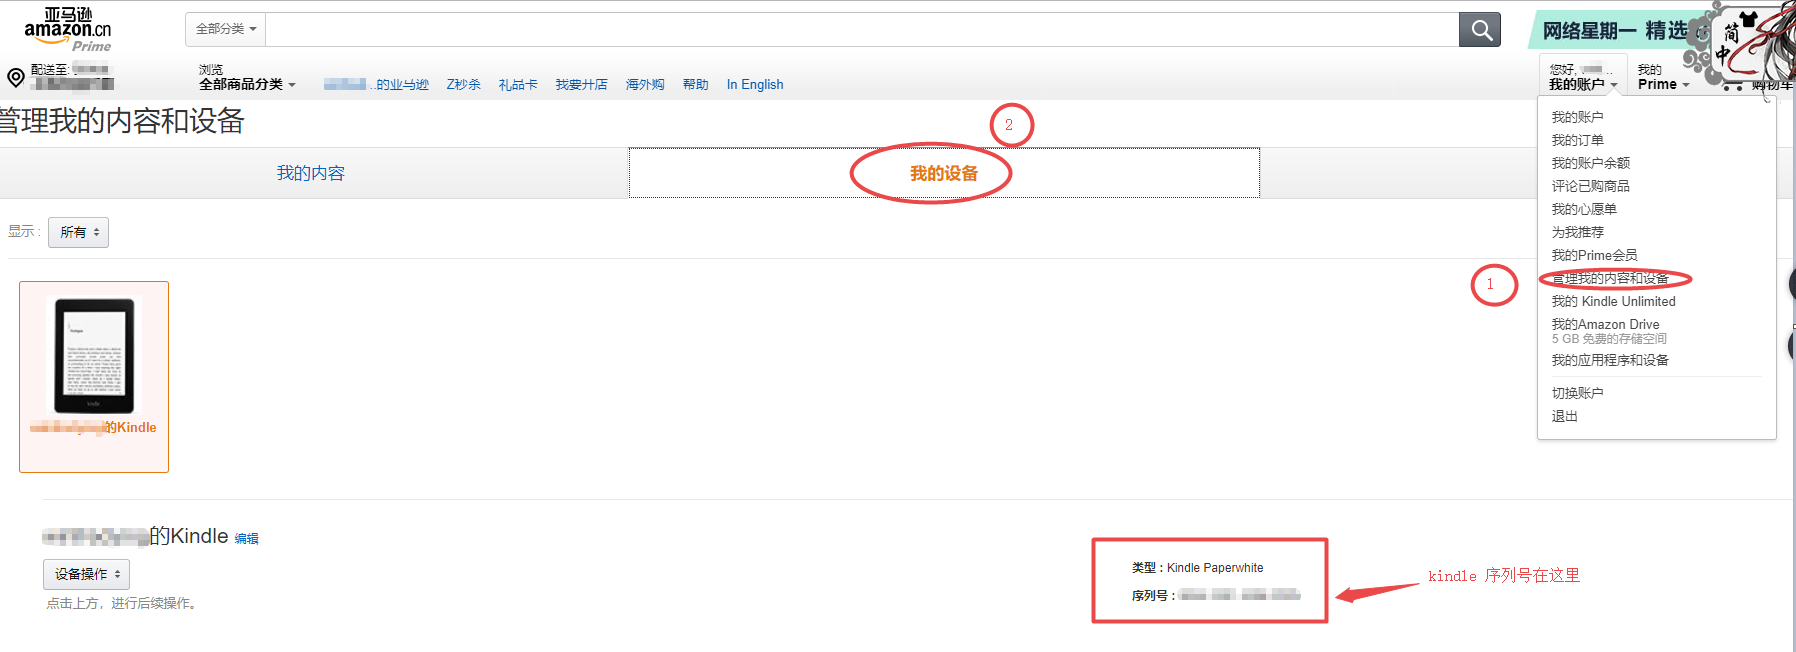
Task: Open the 礼品卡 link
Action: (518, 85)
